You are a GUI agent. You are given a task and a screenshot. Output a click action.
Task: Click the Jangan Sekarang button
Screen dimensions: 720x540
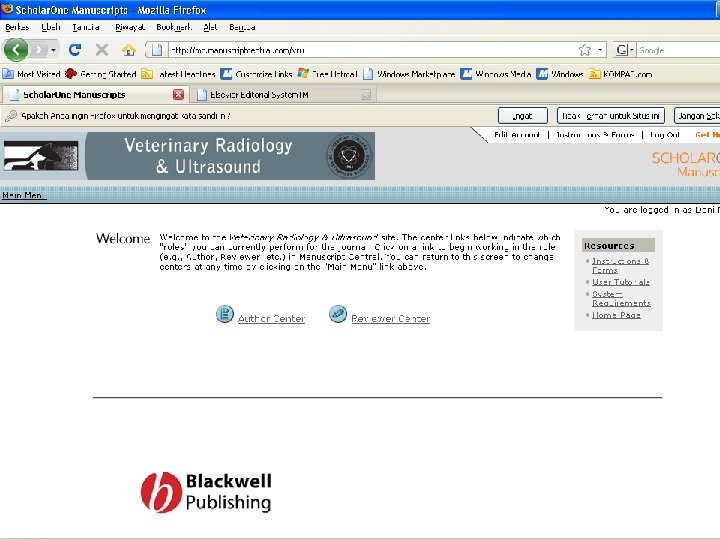pyautogui.click(x=697, y=116)
